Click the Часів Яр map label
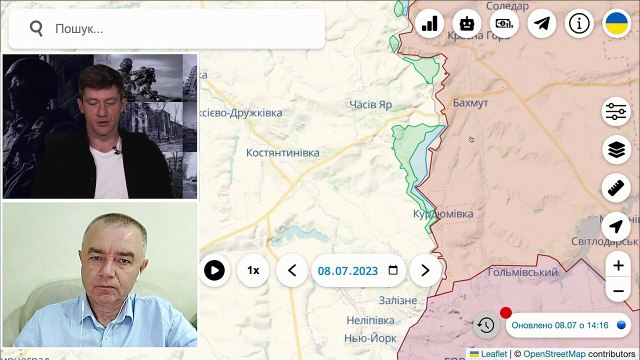This screenshot has height=360, width=640. point(371,105)
